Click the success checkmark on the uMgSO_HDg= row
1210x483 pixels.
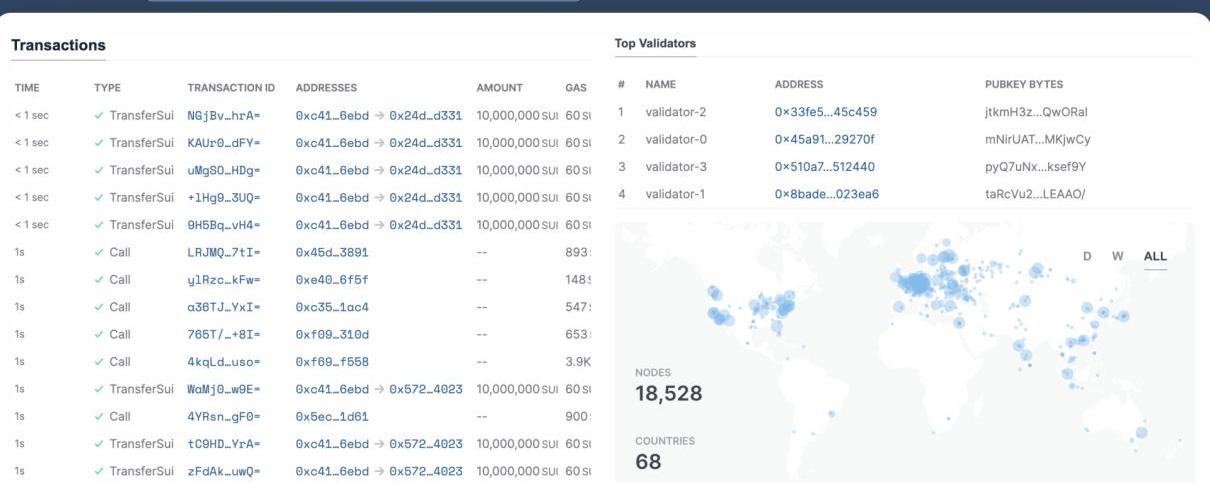point(99,170)
